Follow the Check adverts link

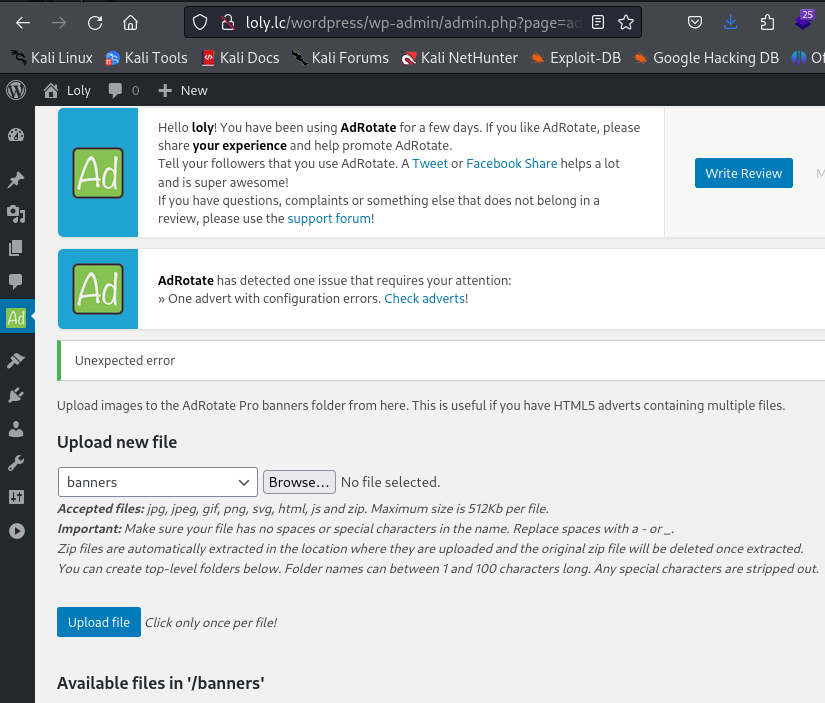click(x=424, y=298)
